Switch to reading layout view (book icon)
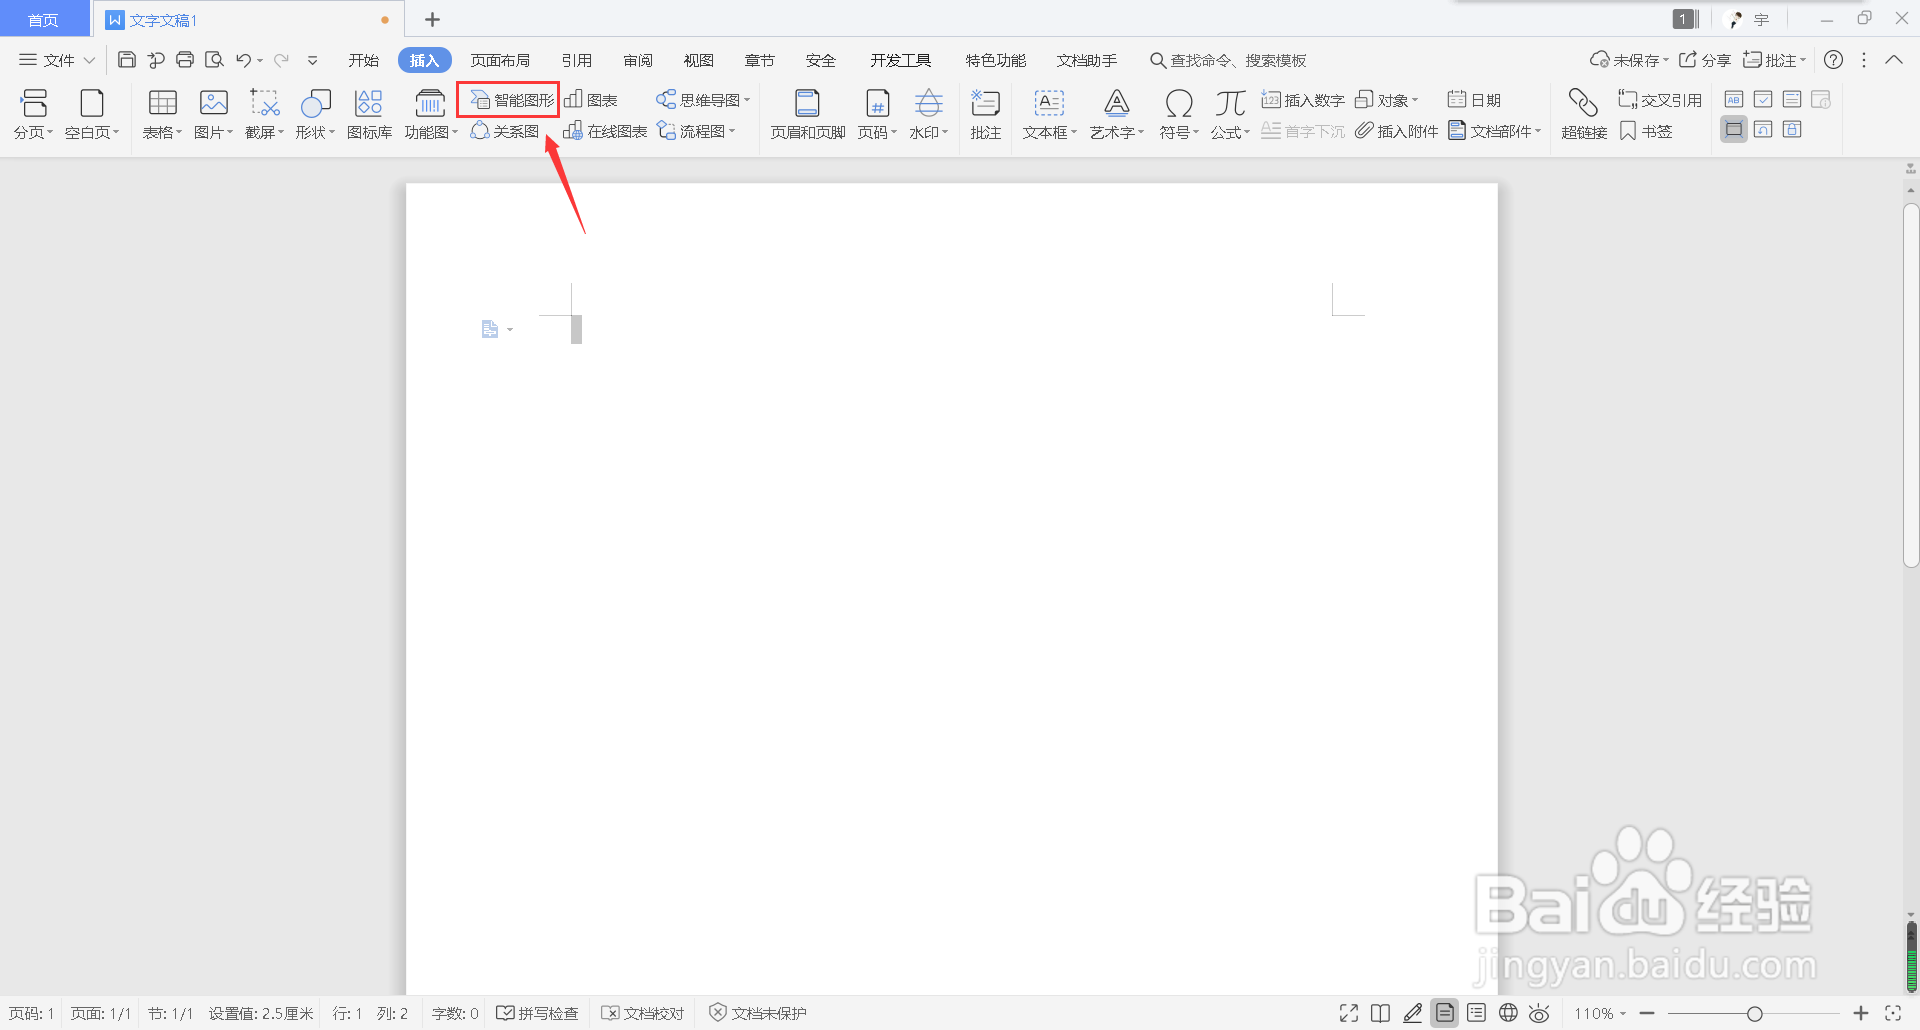Viewport: 1920px width, 1030px height. point(1380,1013)
